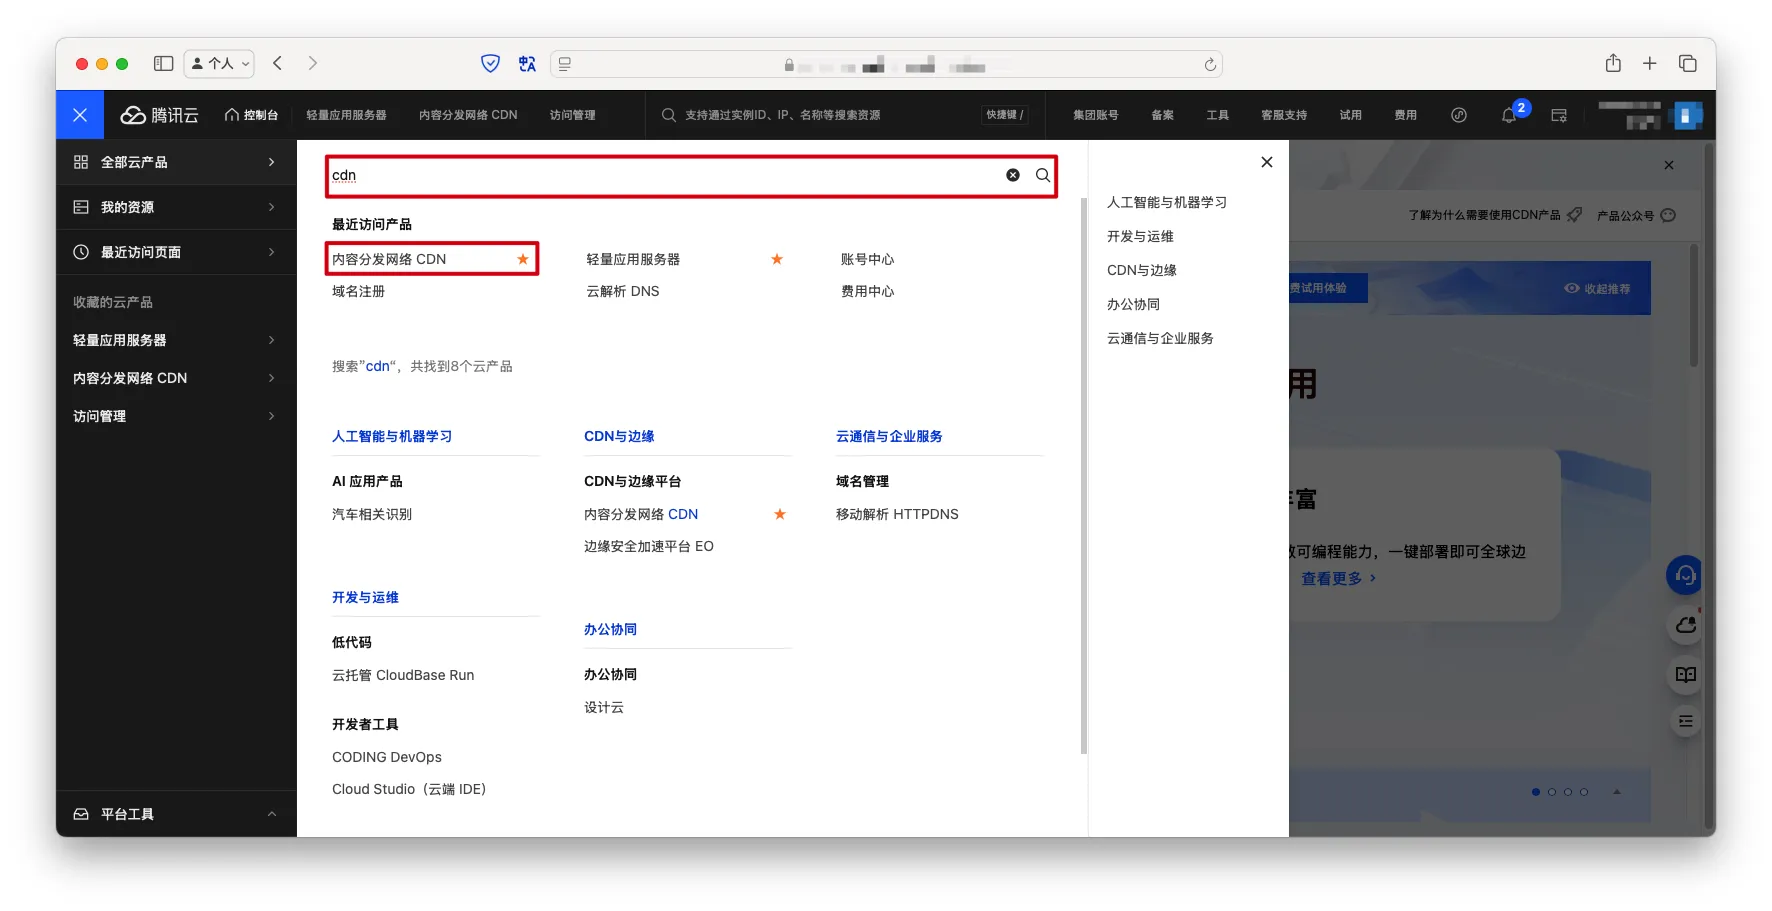The height and width of the screenshot is (911, 1772).
Task: Open the notification bell
Action: (1509, 115)
